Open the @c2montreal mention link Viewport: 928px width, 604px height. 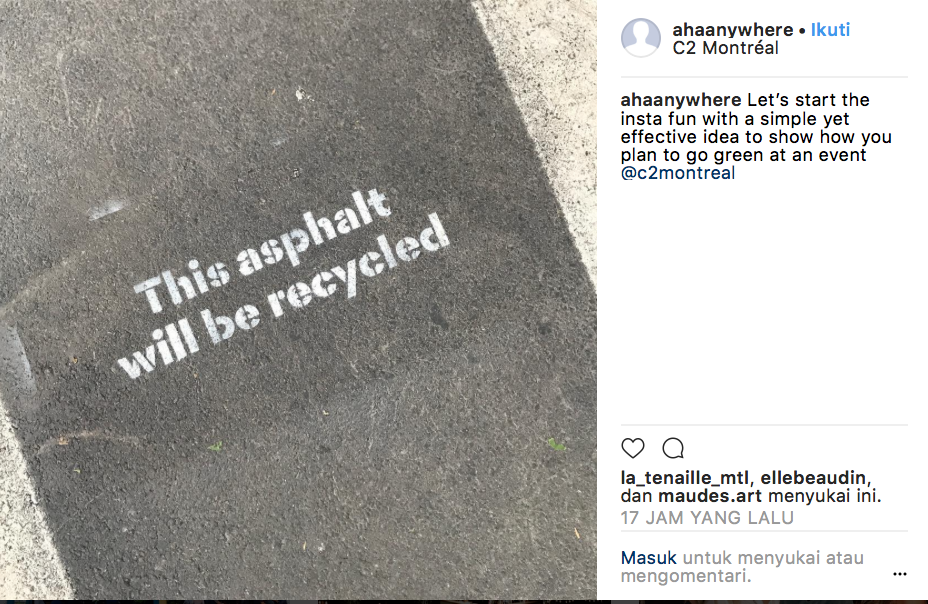point(678,173)
